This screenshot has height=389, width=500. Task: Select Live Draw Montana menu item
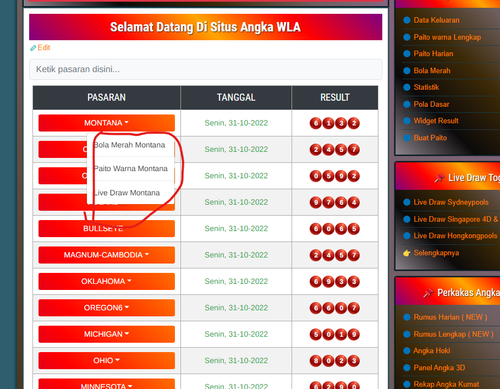(x=130, y=193)
